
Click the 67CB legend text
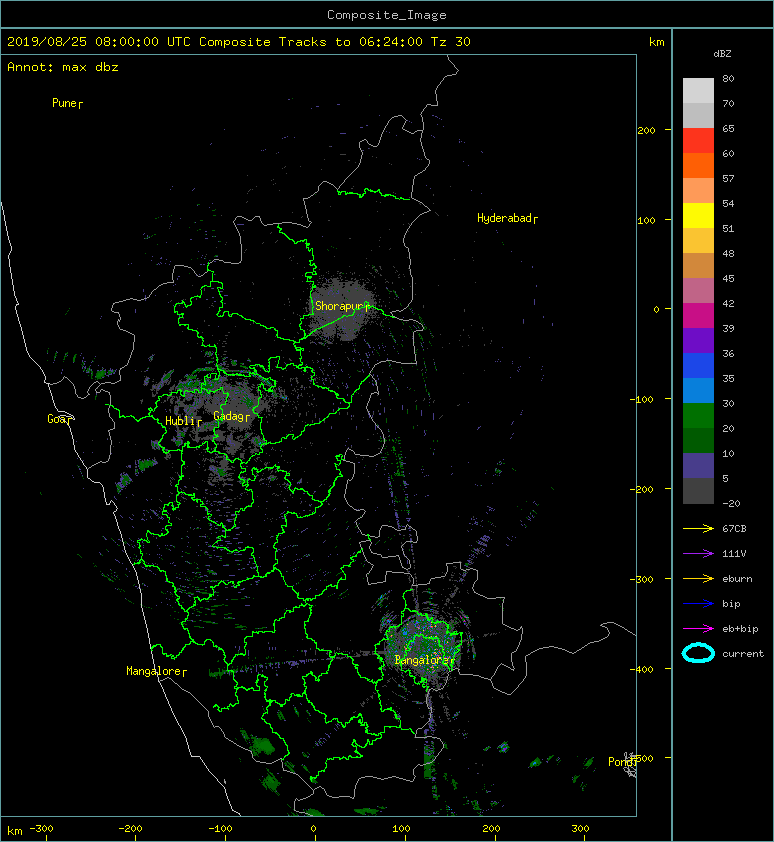coord(734,529)
